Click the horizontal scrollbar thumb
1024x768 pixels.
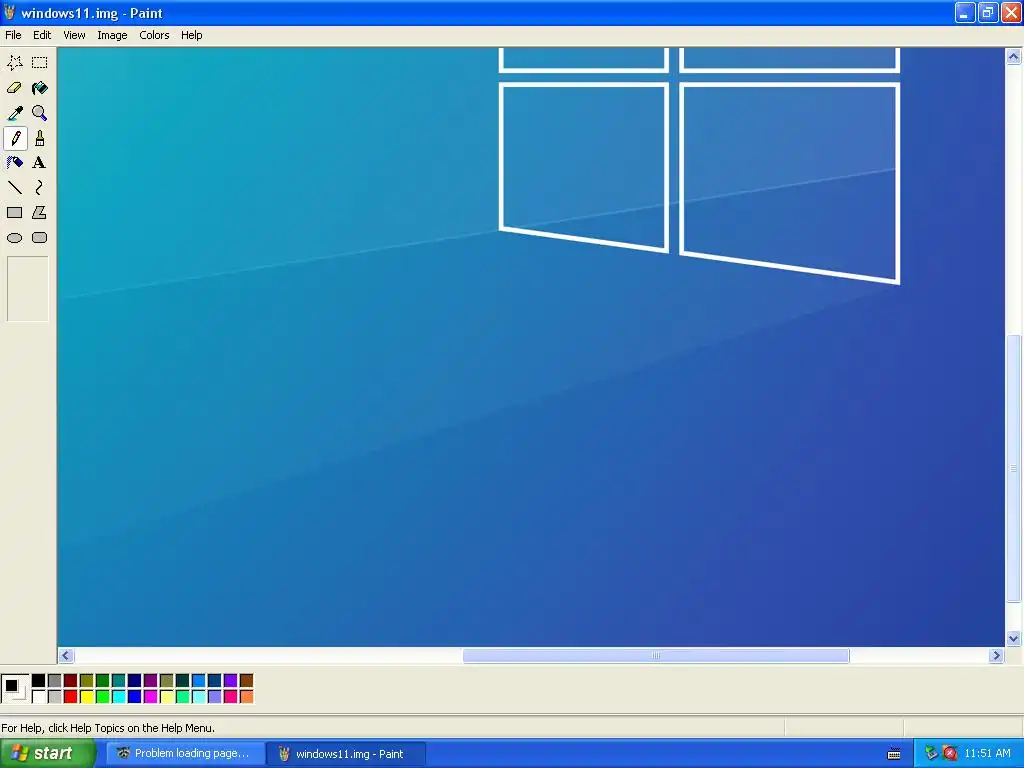656,656
